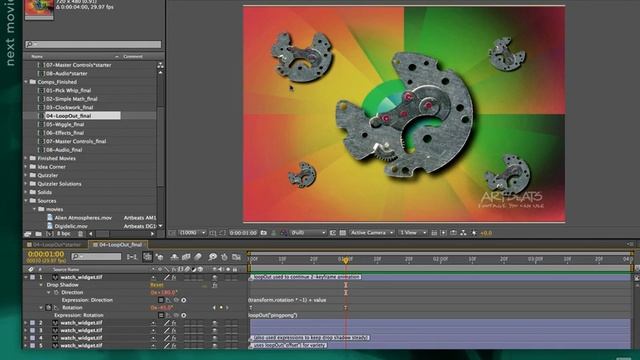The image size is (640, 360).
Task: Toggle effects fx switch on layer 2
Action: [173, 323]
